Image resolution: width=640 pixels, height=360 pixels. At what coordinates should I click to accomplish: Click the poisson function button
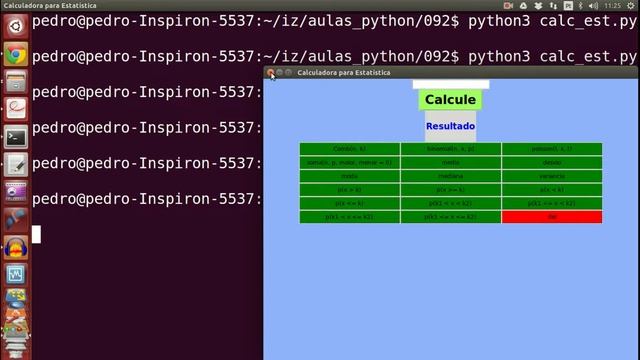click(552, 149)
